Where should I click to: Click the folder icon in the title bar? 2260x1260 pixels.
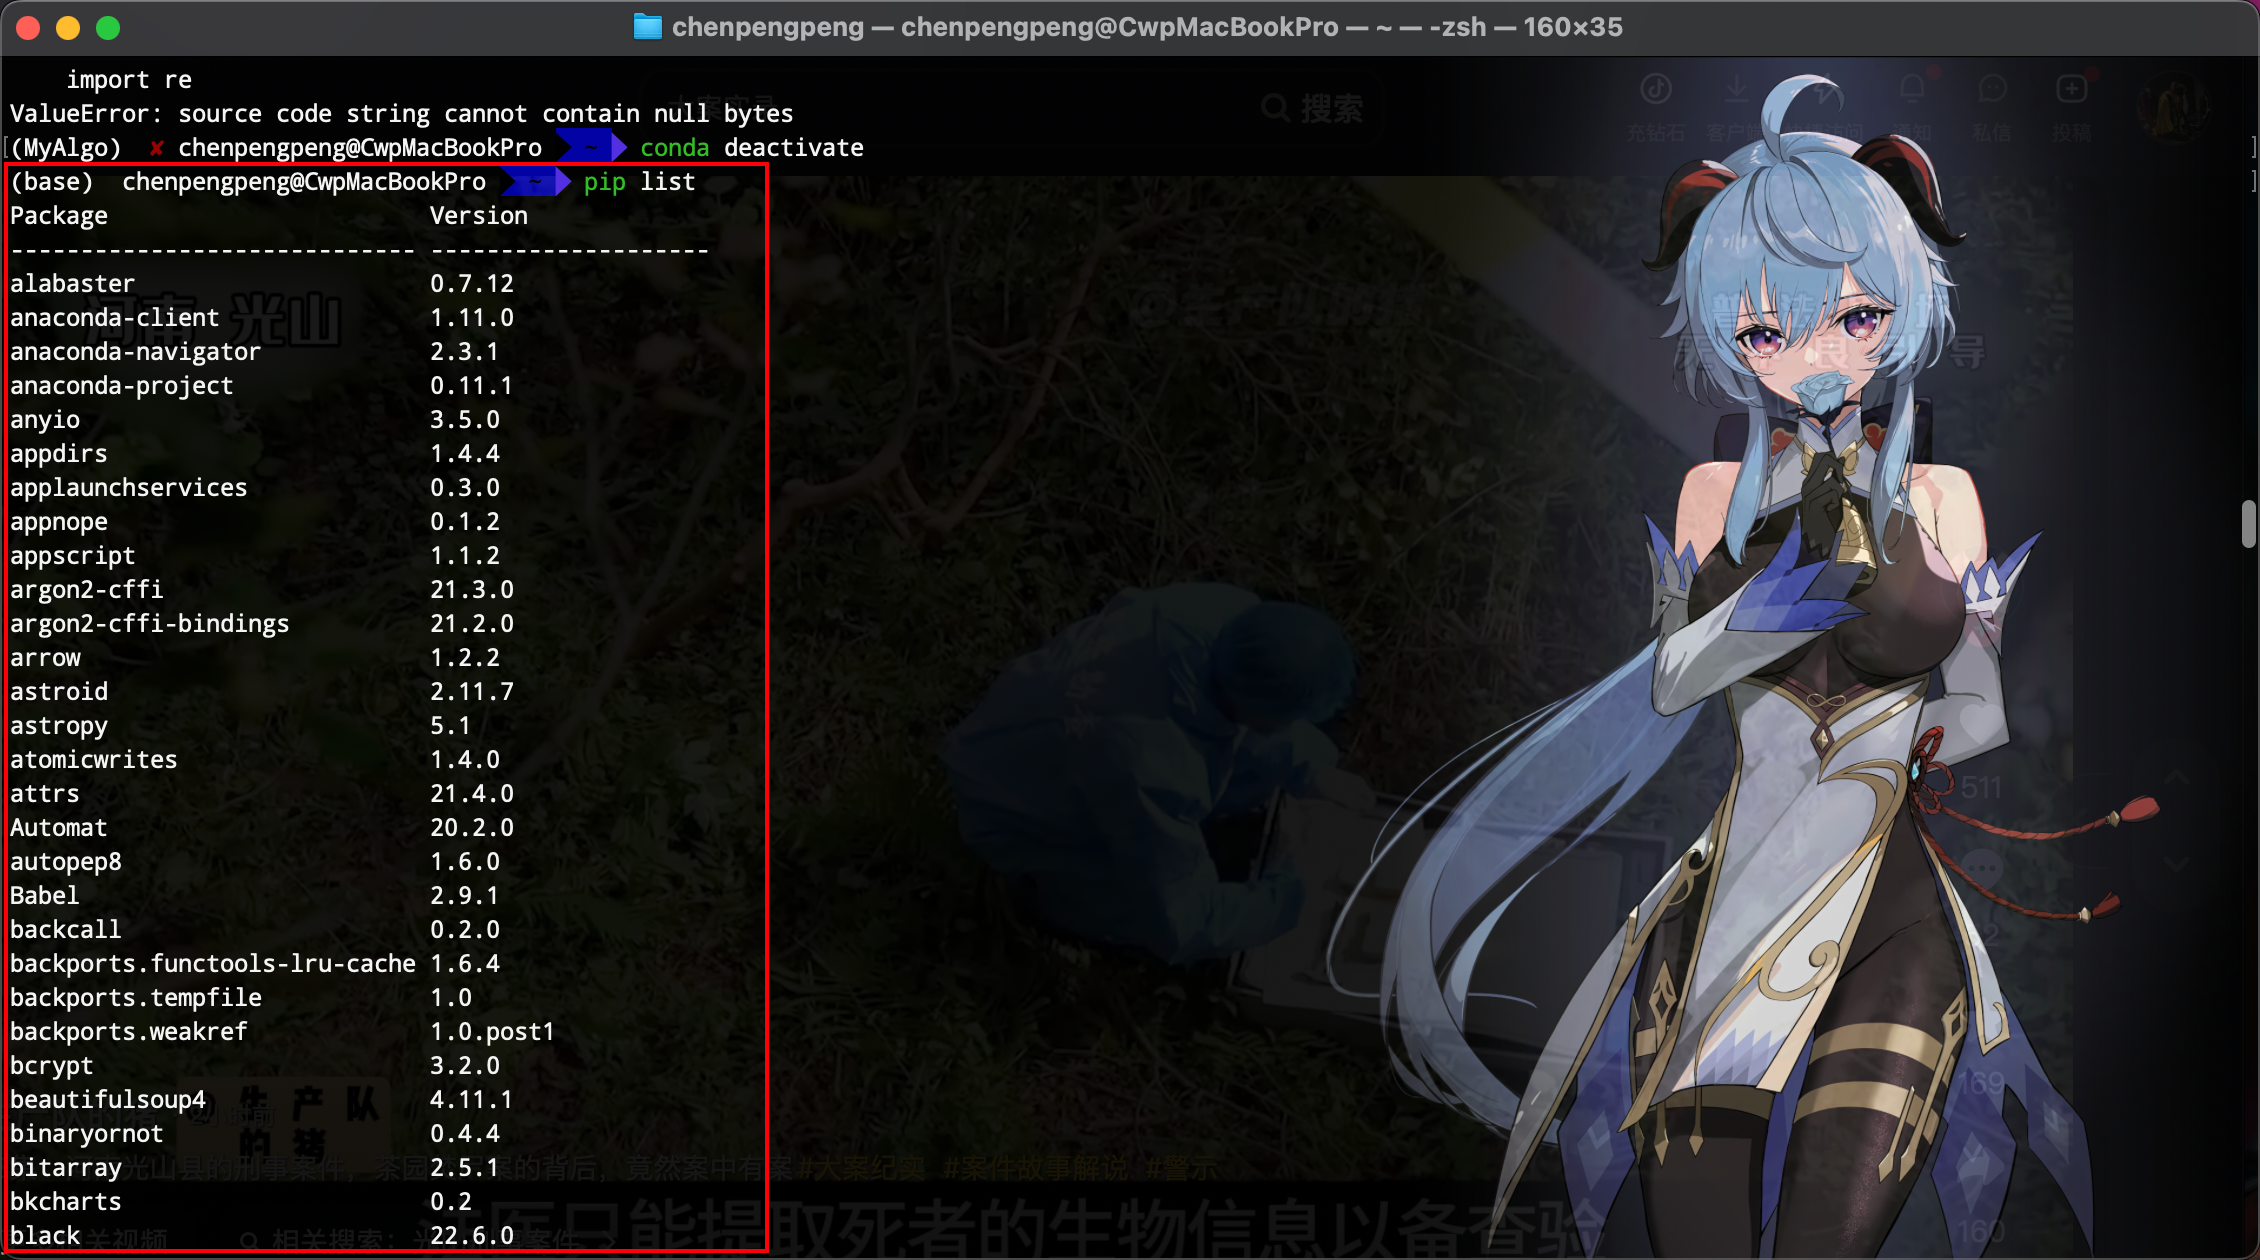648,27
